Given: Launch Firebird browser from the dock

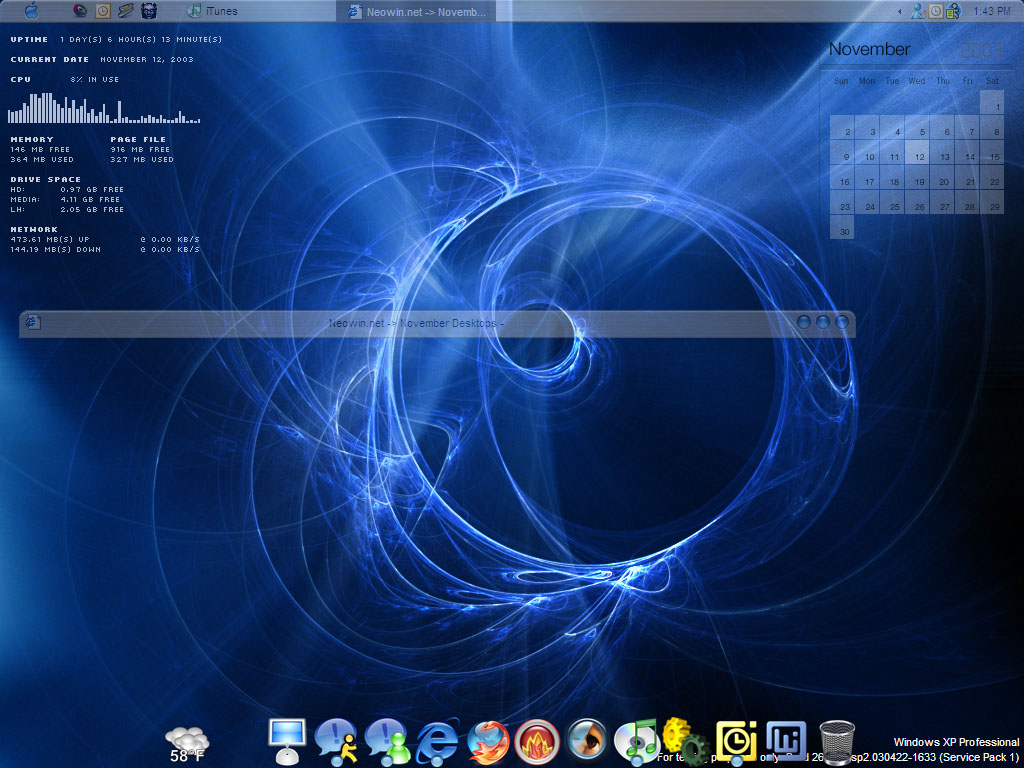Looking at the screenshot, I should coord(487,742).
